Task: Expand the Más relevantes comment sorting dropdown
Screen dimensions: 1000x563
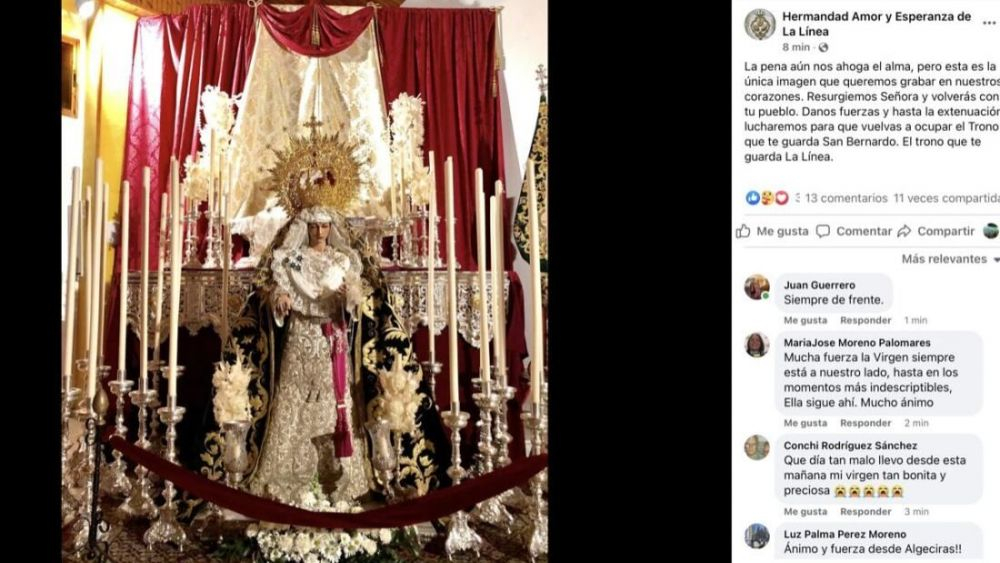Action: click(950, 259)
